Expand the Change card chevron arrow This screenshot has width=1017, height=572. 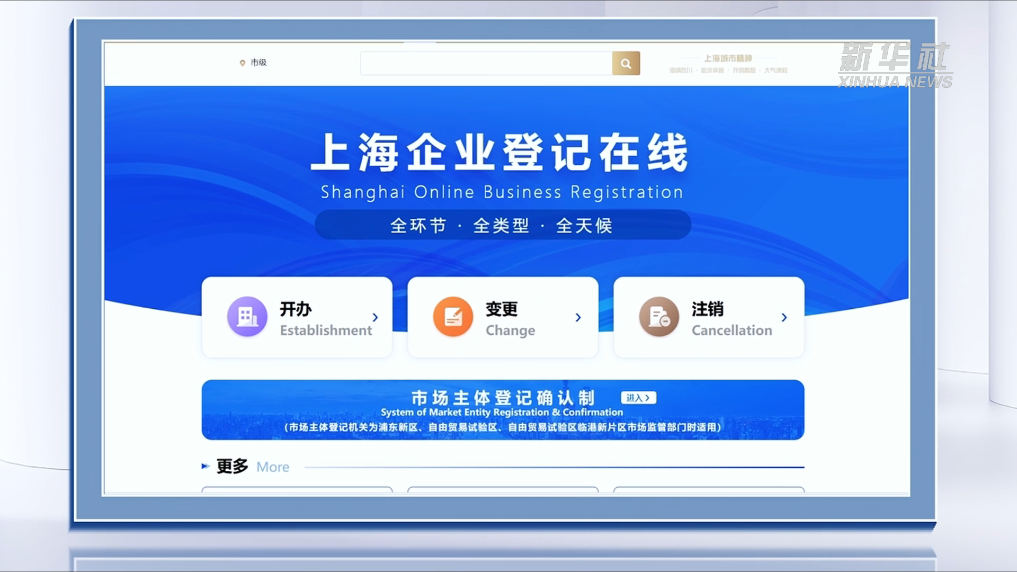click(x=578, y=318)
